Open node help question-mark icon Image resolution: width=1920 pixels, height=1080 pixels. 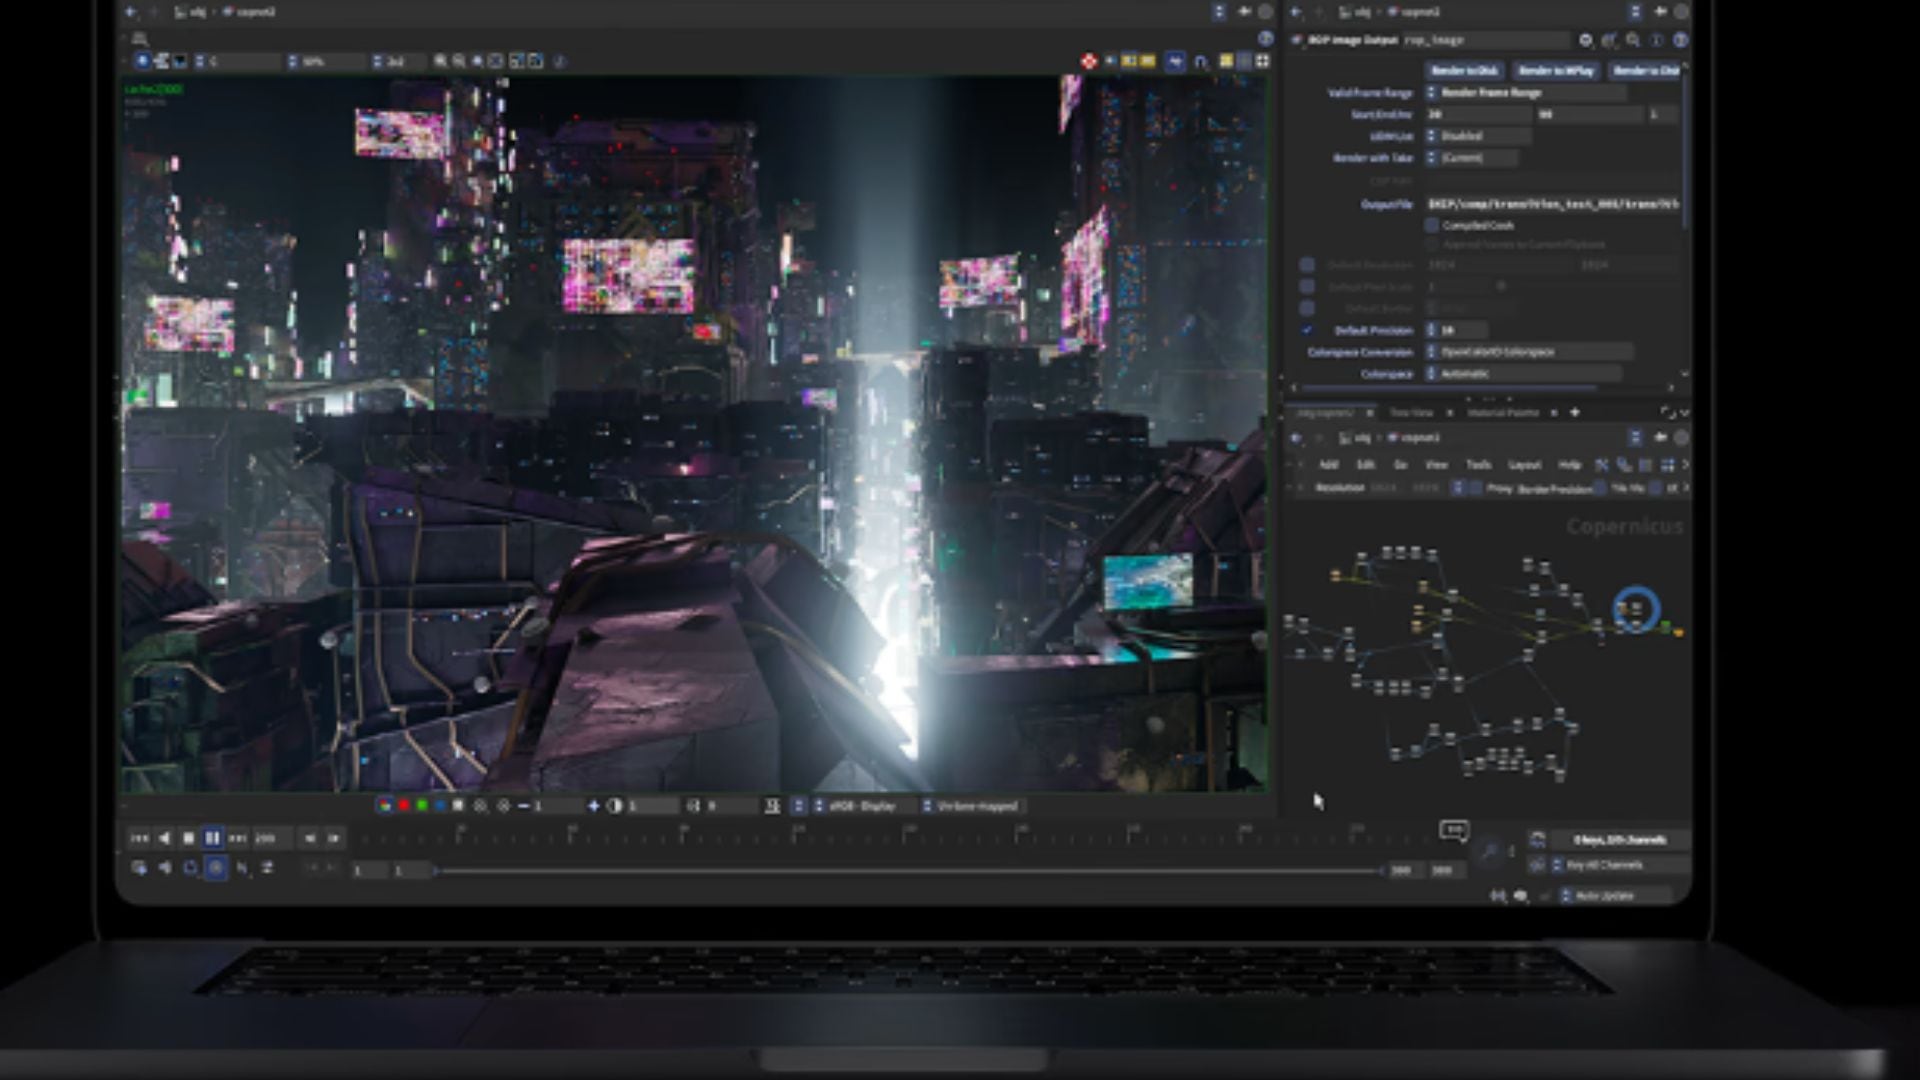(1680, 40)
